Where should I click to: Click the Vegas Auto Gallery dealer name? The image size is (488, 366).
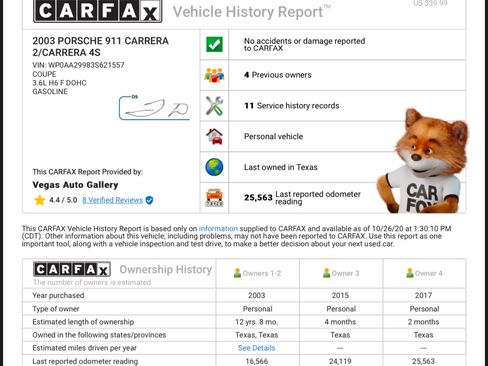(x=75, y=185)
